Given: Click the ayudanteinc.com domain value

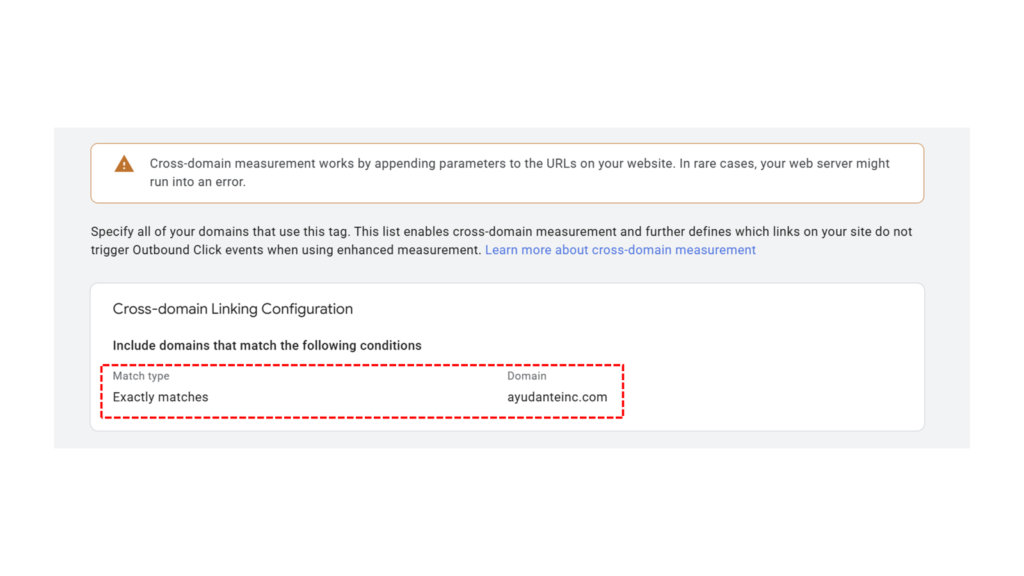Looking at the screenshot, I should (557, 397).
